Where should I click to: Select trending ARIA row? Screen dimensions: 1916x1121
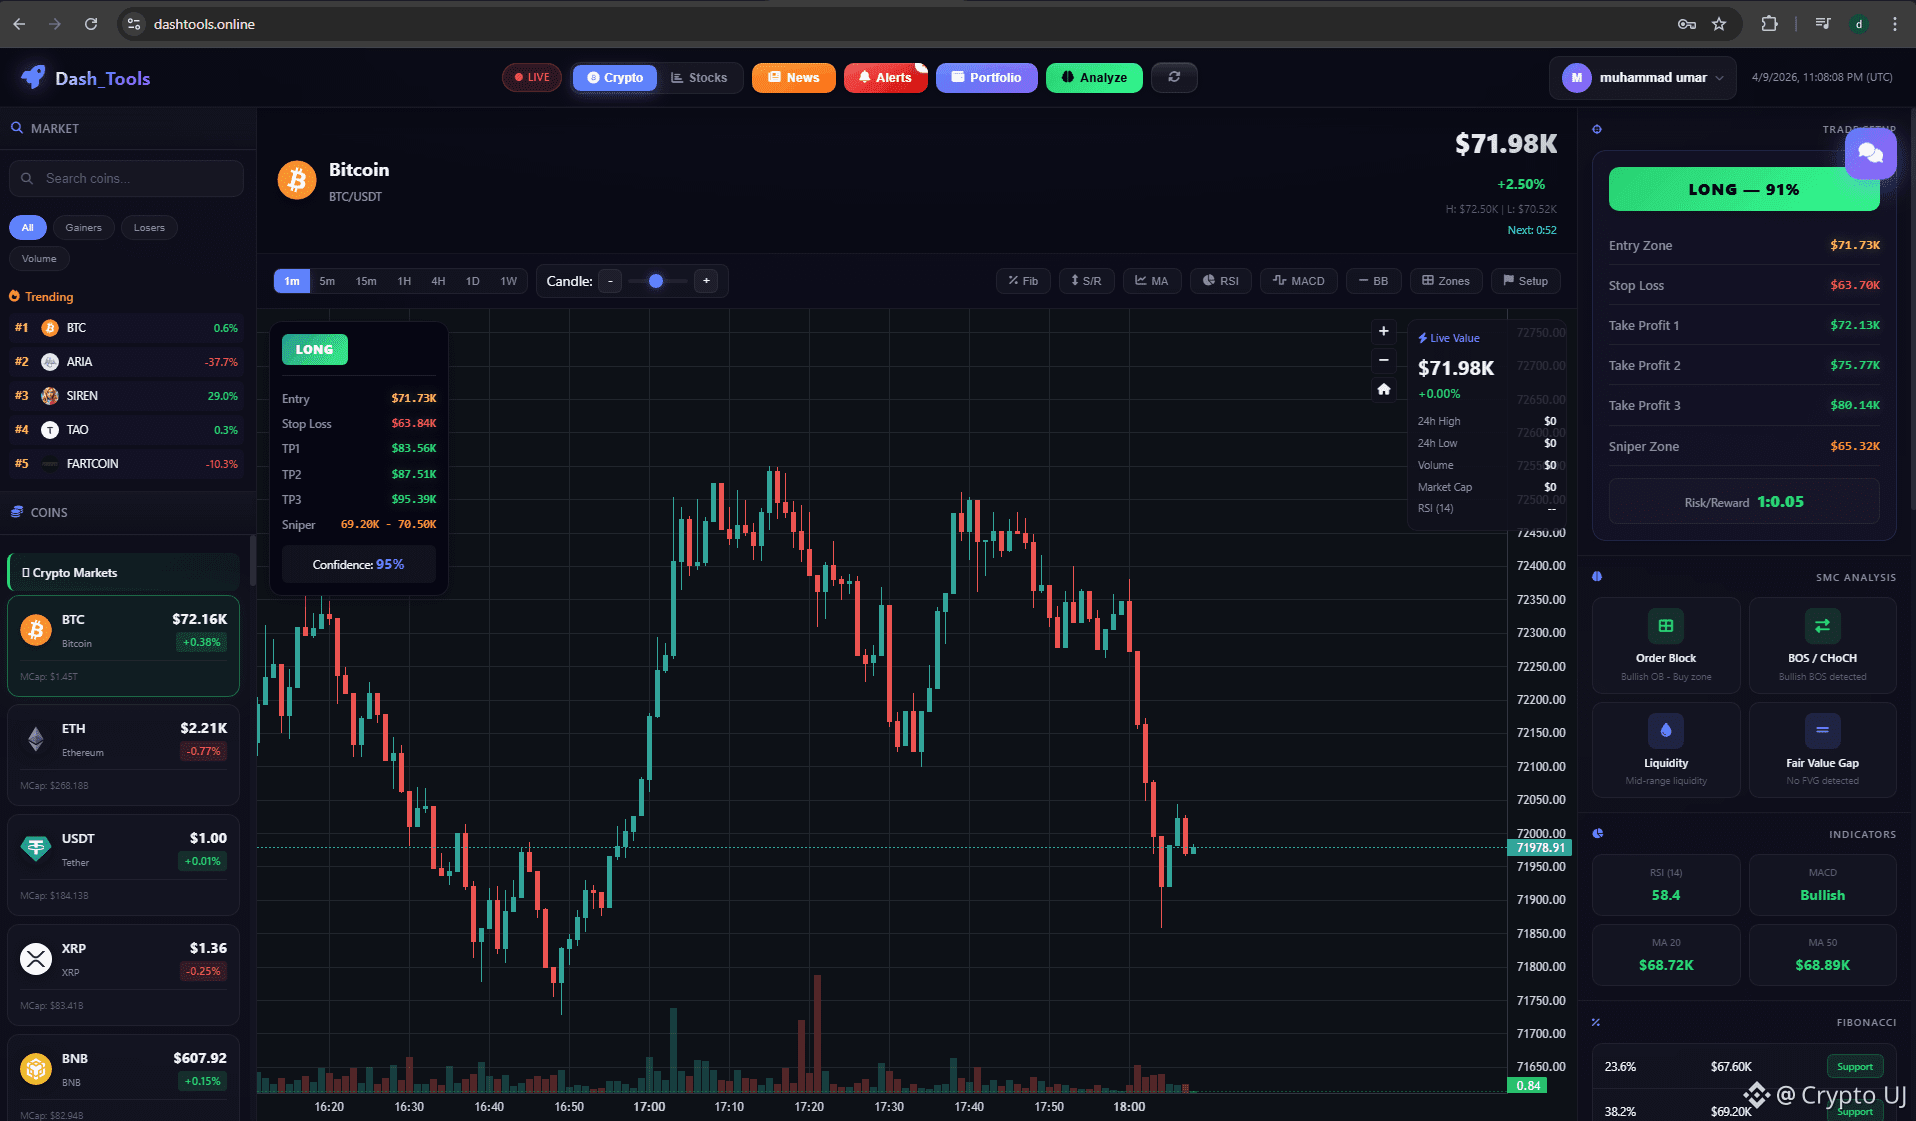[126, 362]
